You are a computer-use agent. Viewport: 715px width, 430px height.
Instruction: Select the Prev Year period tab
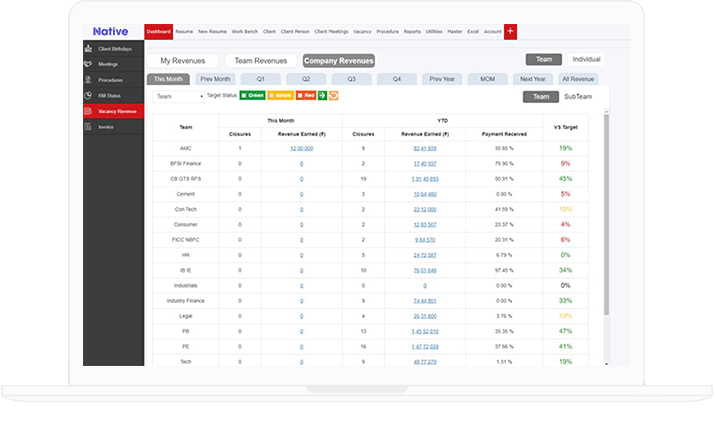tap(442, 79)
